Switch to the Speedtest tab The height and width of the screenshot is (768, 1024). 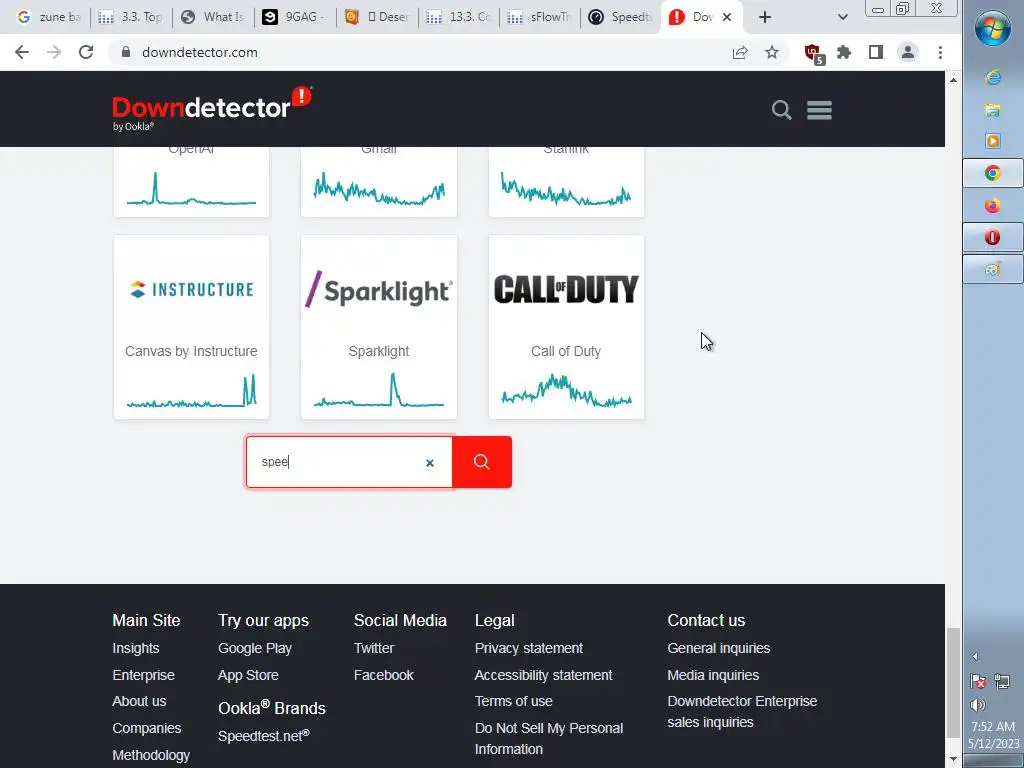620,17
